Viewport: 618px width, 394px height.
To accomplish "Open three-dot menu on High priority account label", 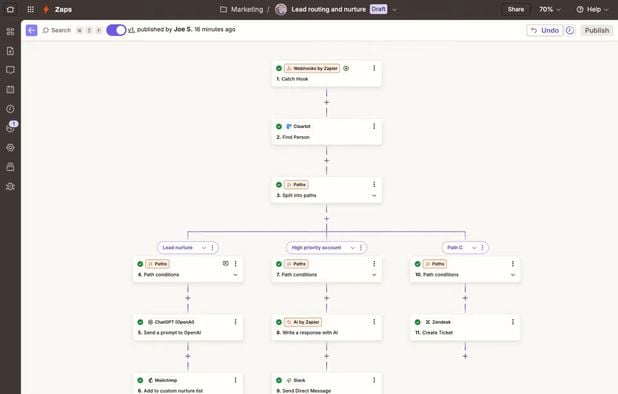I will tap(361, 247).
